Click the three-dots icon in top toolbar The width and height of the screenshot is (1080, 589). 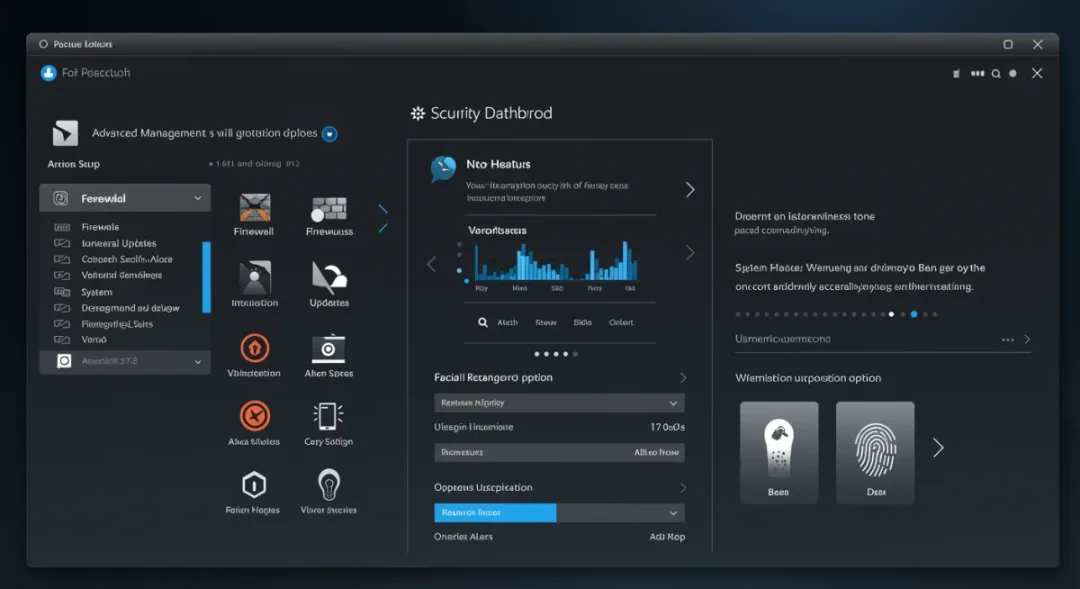point(977,73)
